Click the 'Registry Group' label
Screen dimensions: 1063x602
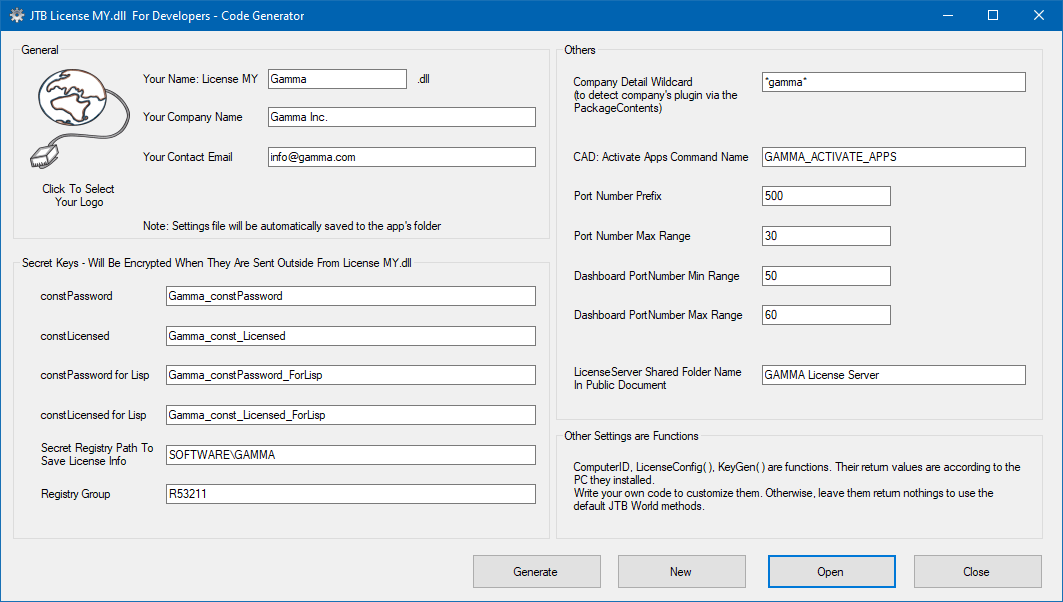coord(75,494)
